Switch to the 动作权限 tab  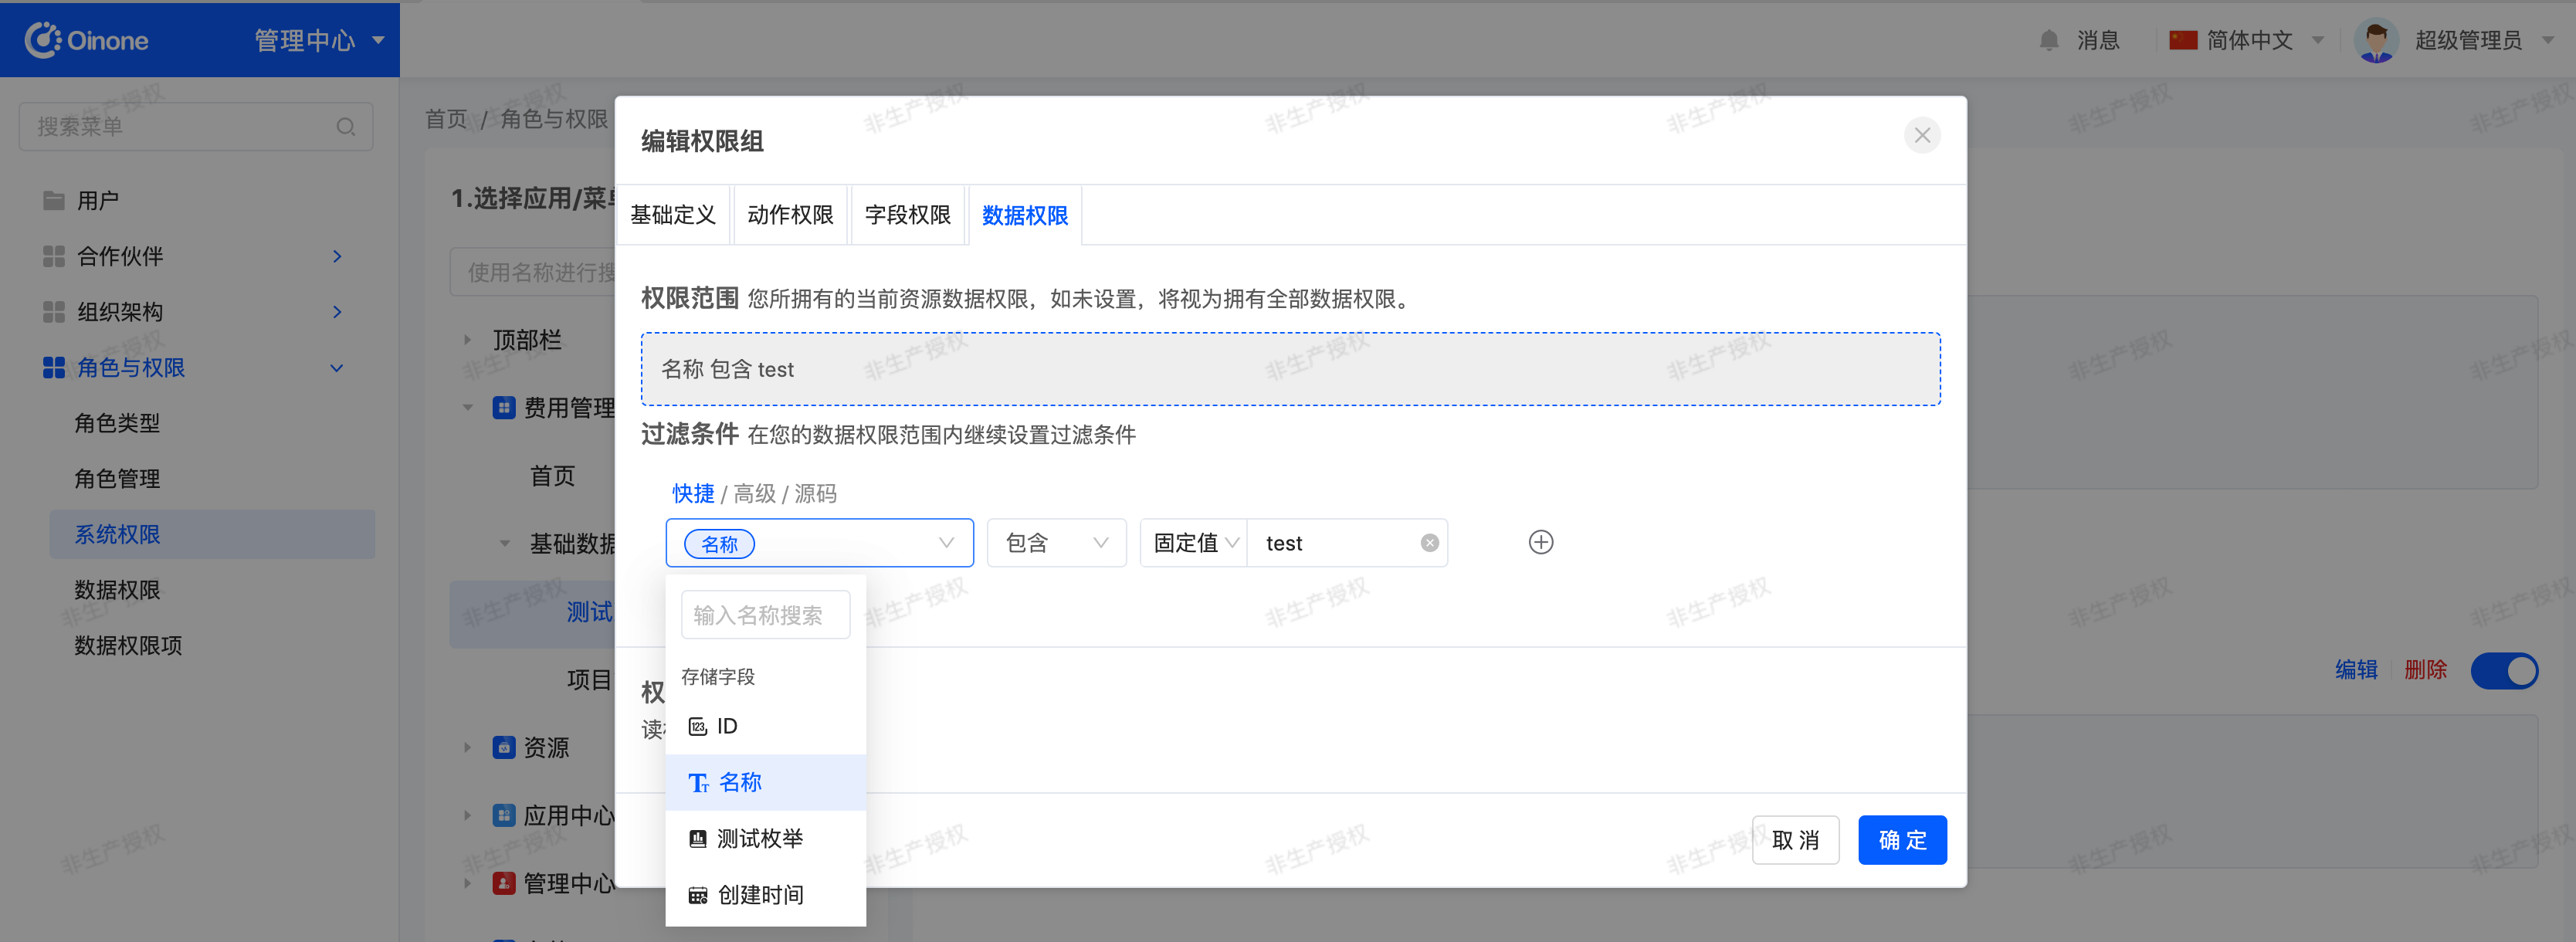click(790, 215)
